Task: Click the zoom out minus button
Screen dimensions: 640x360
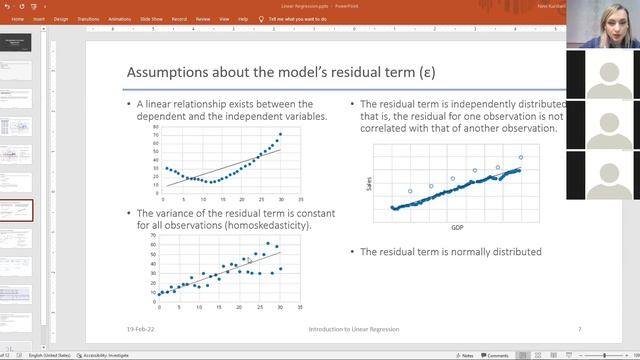Action: click(x=580, y=356)
